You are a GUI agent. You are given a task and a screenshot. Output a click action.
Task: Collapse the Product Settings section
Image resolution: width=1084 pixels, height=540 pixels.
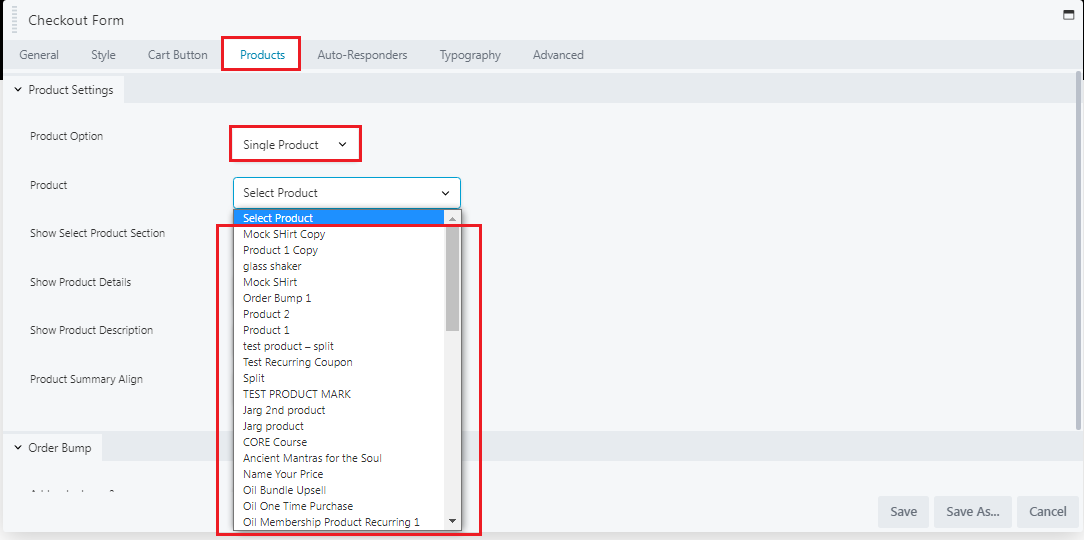pos(18,90)
